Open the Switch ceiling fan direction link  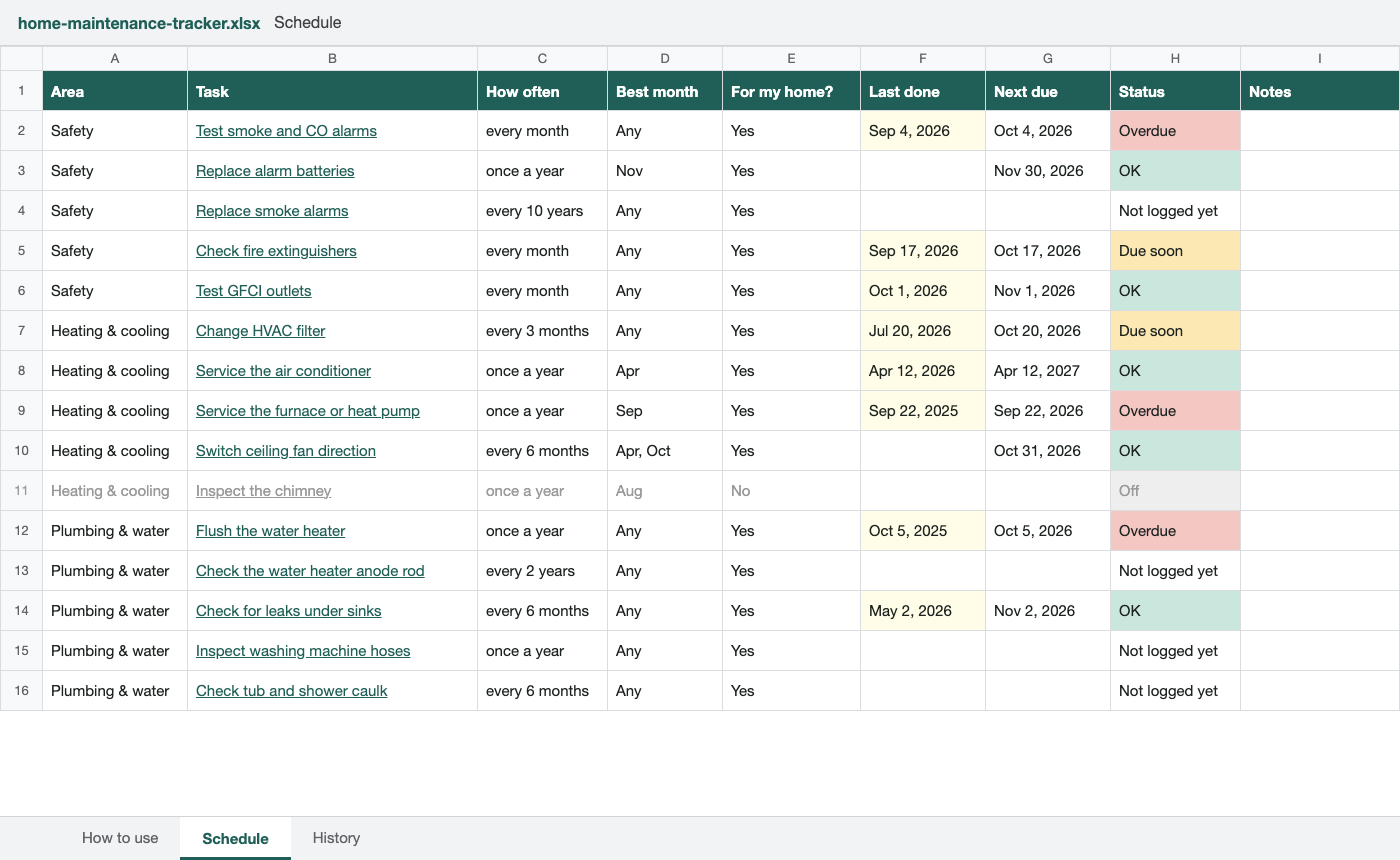click(286, 451)
